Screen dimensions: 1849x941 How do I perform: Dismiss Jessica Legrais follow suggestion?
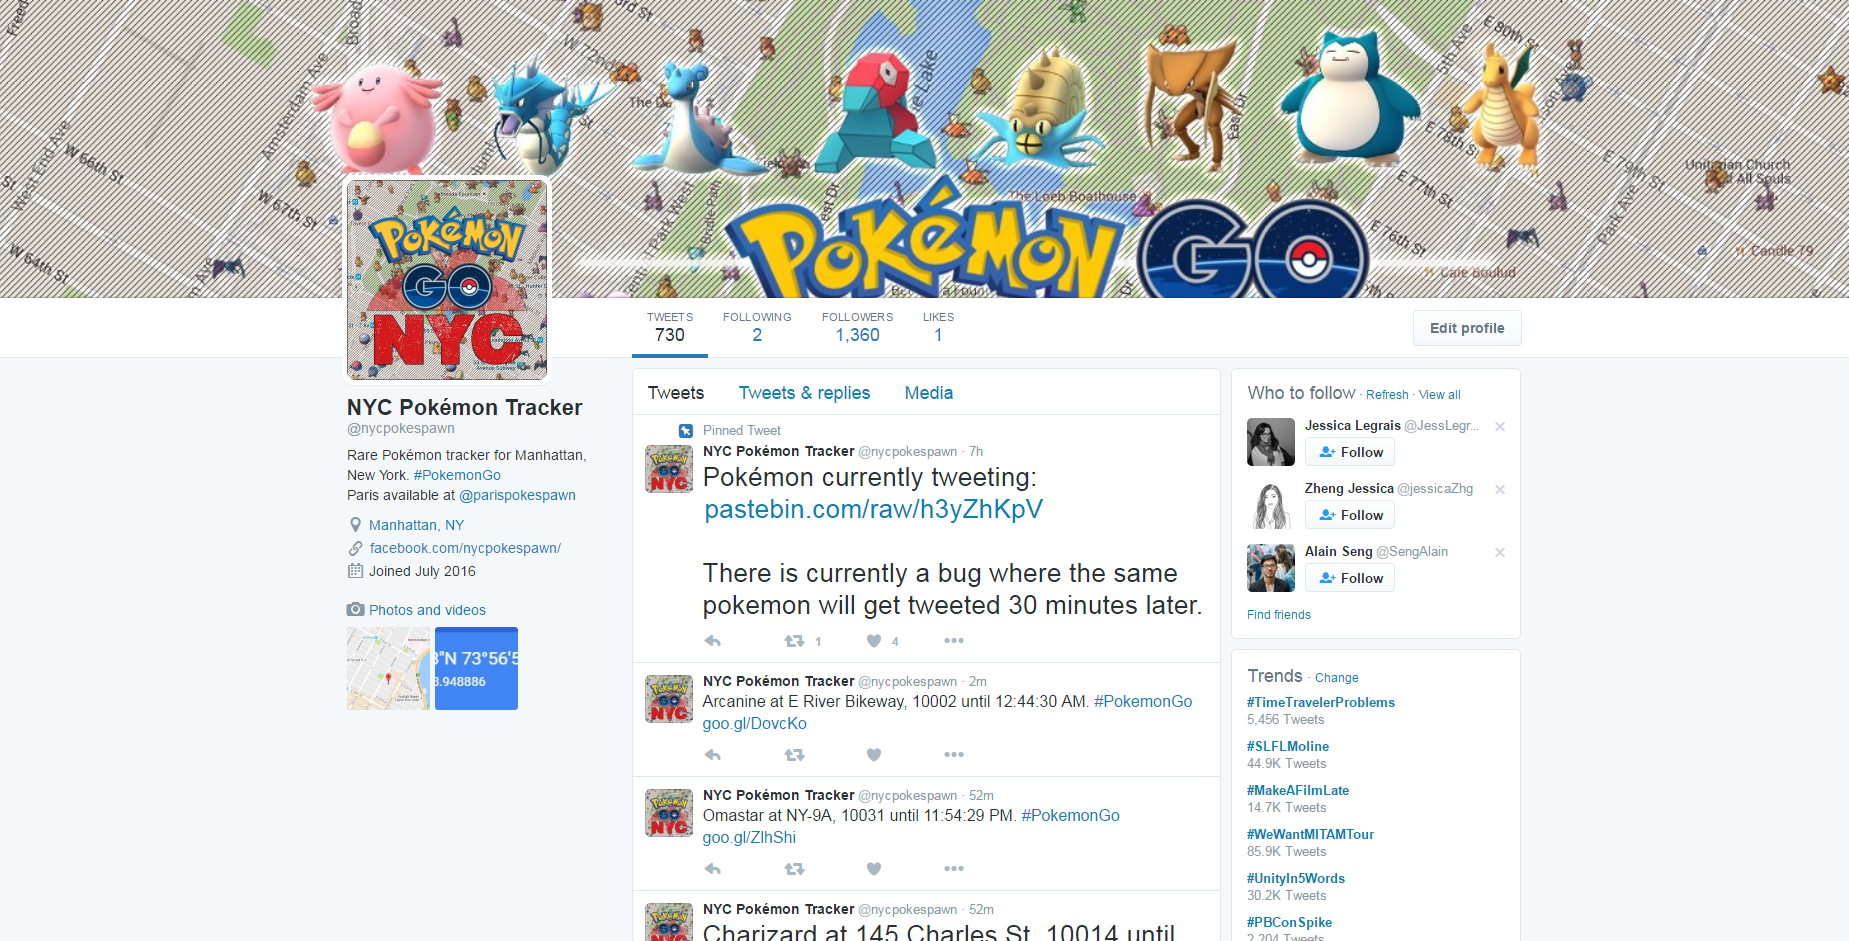pyautogui.click(x=1500, y=426)
